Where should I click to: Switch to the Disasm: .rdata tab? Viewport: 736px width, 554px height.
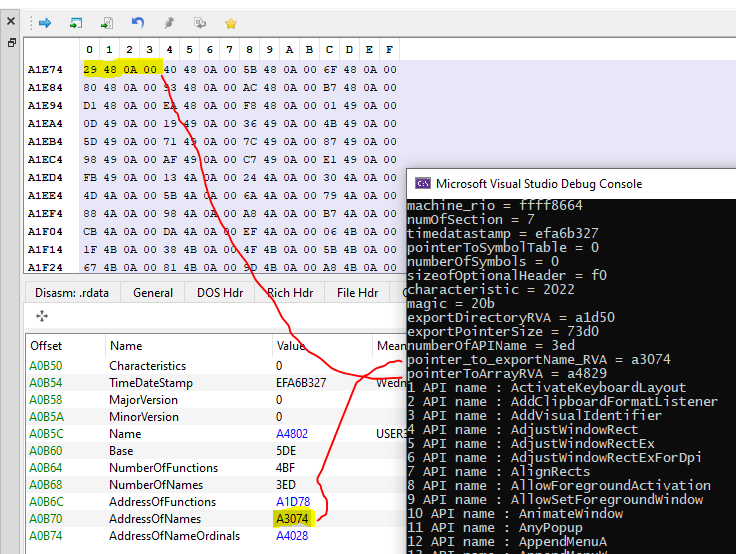pos(74,293)
